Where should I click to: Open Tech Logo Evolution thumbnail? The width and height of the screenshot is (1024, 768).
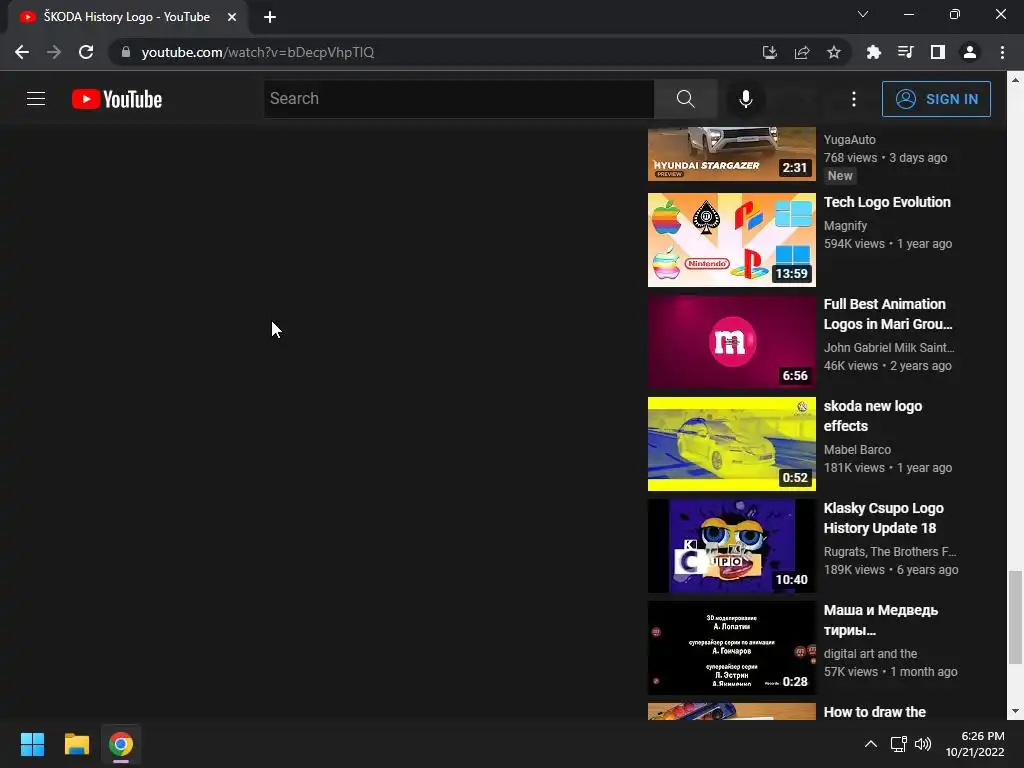pyautogui.click(x=731, y=240)
